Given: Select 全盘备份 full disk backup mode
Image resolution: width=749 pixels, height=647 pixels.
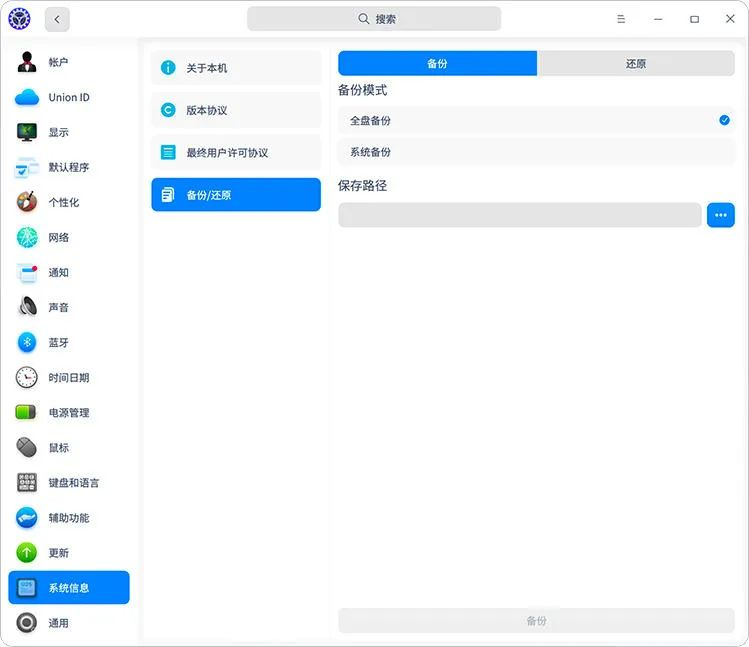Looking at the screenshot, I should pos(536,120).
